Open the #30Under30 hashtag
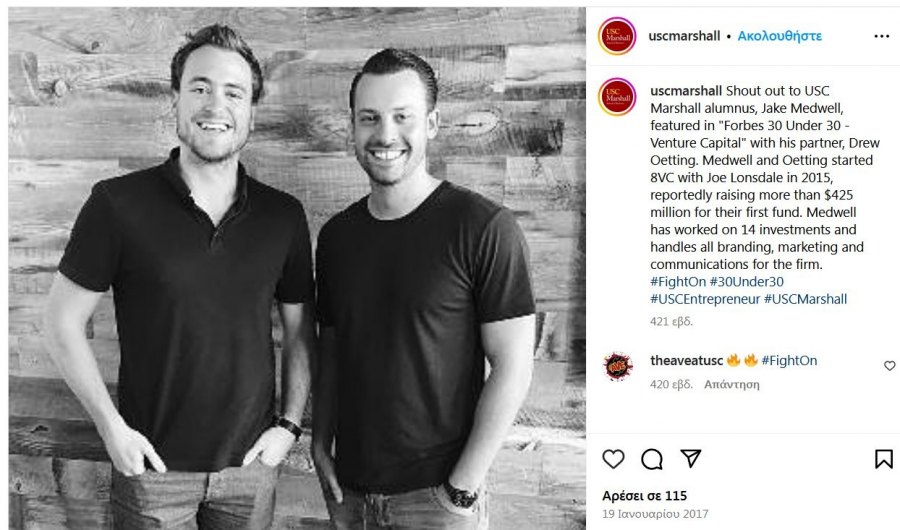 pyautogui.click(x=746, y=281)
